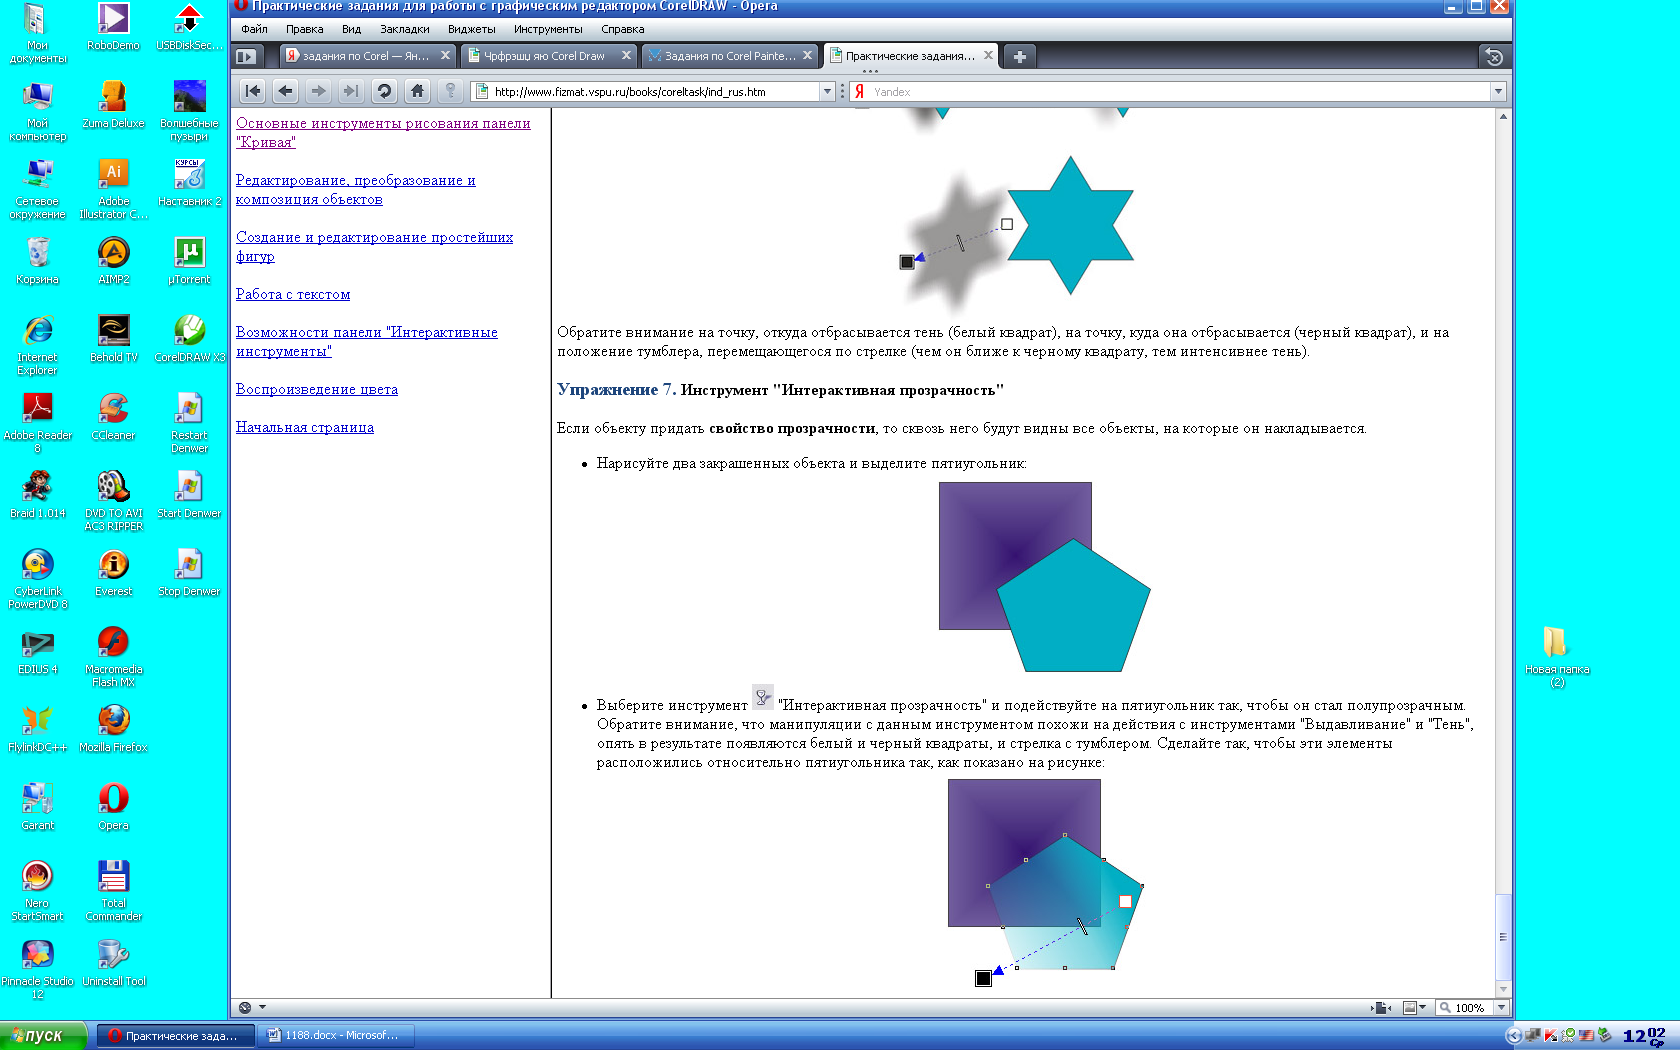Screen dimensions: 1680x1050
Task: Select the Everest desktop icon
Action: 114,574
